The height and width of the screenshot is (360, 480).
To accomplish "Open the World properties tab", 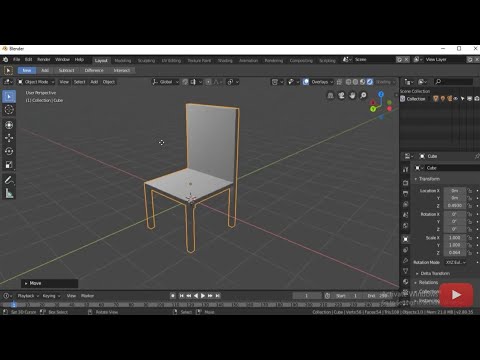I will (406, 226).
